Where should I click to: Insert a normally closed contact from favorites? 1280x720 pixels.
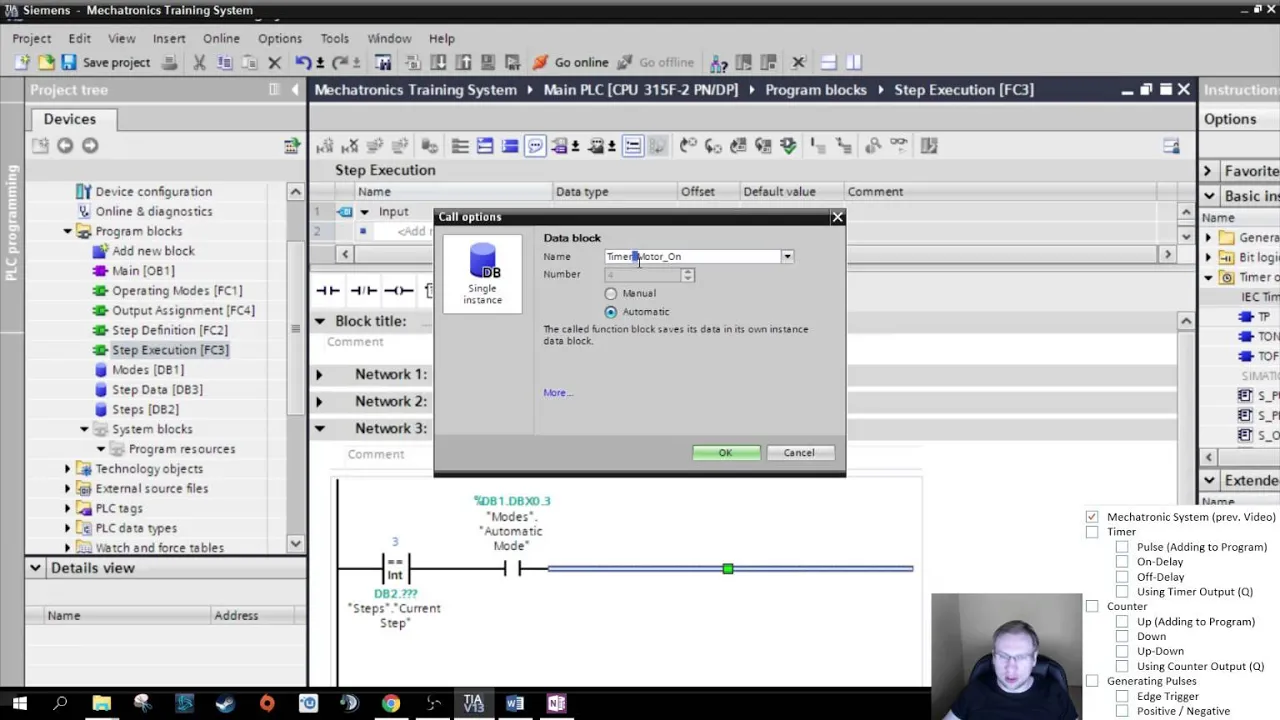364,290
